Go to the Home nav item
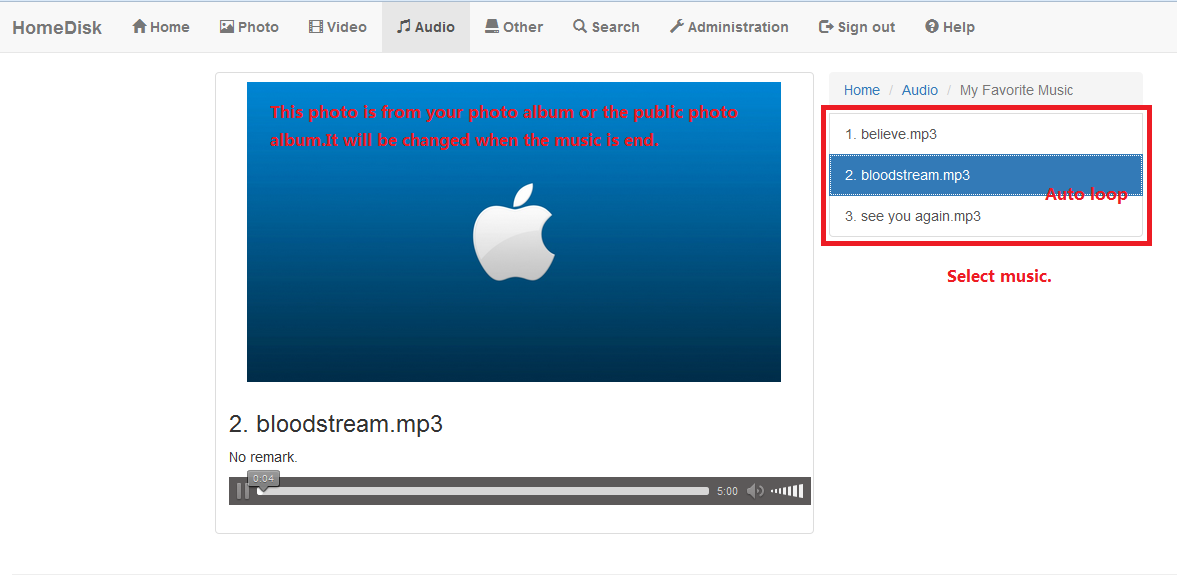Screen dimensions: 1177x579 [161, 27]
